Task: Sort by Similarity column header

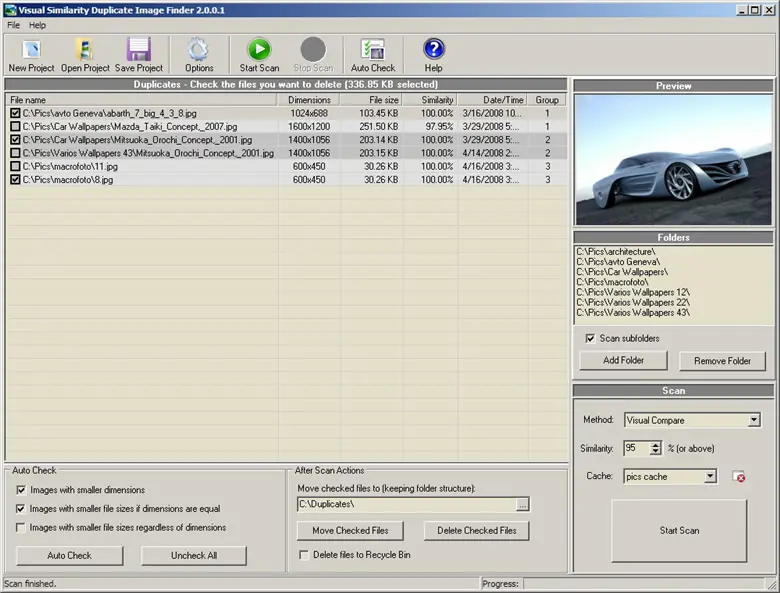Action: [x=430, y=100]
